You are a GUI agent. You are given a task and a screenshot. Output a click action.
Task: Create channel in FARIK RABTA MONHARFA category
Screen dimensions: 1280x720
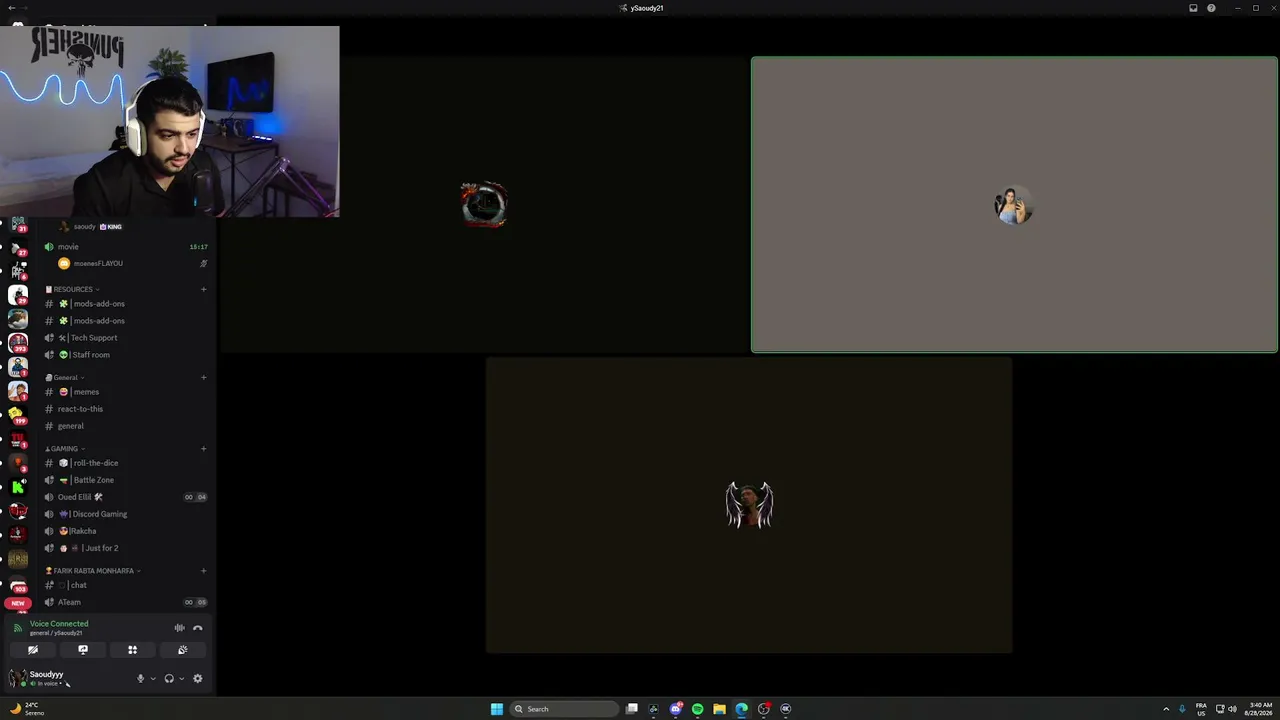tap(203, 570)
